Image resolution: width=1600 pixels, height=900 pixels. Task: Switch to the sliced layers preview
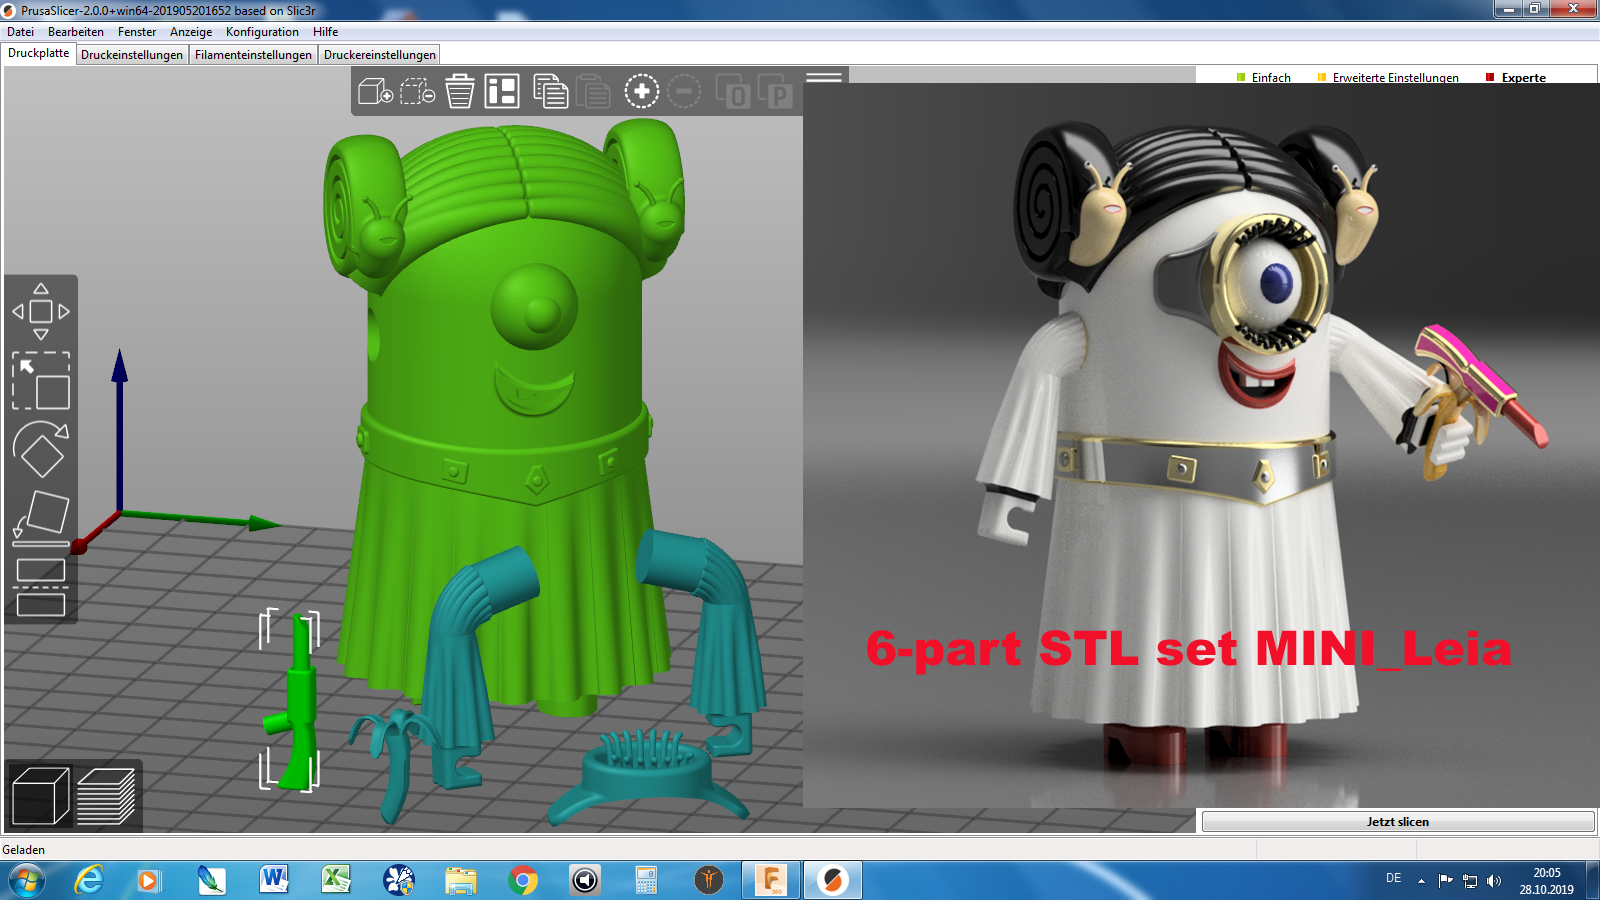106,796
